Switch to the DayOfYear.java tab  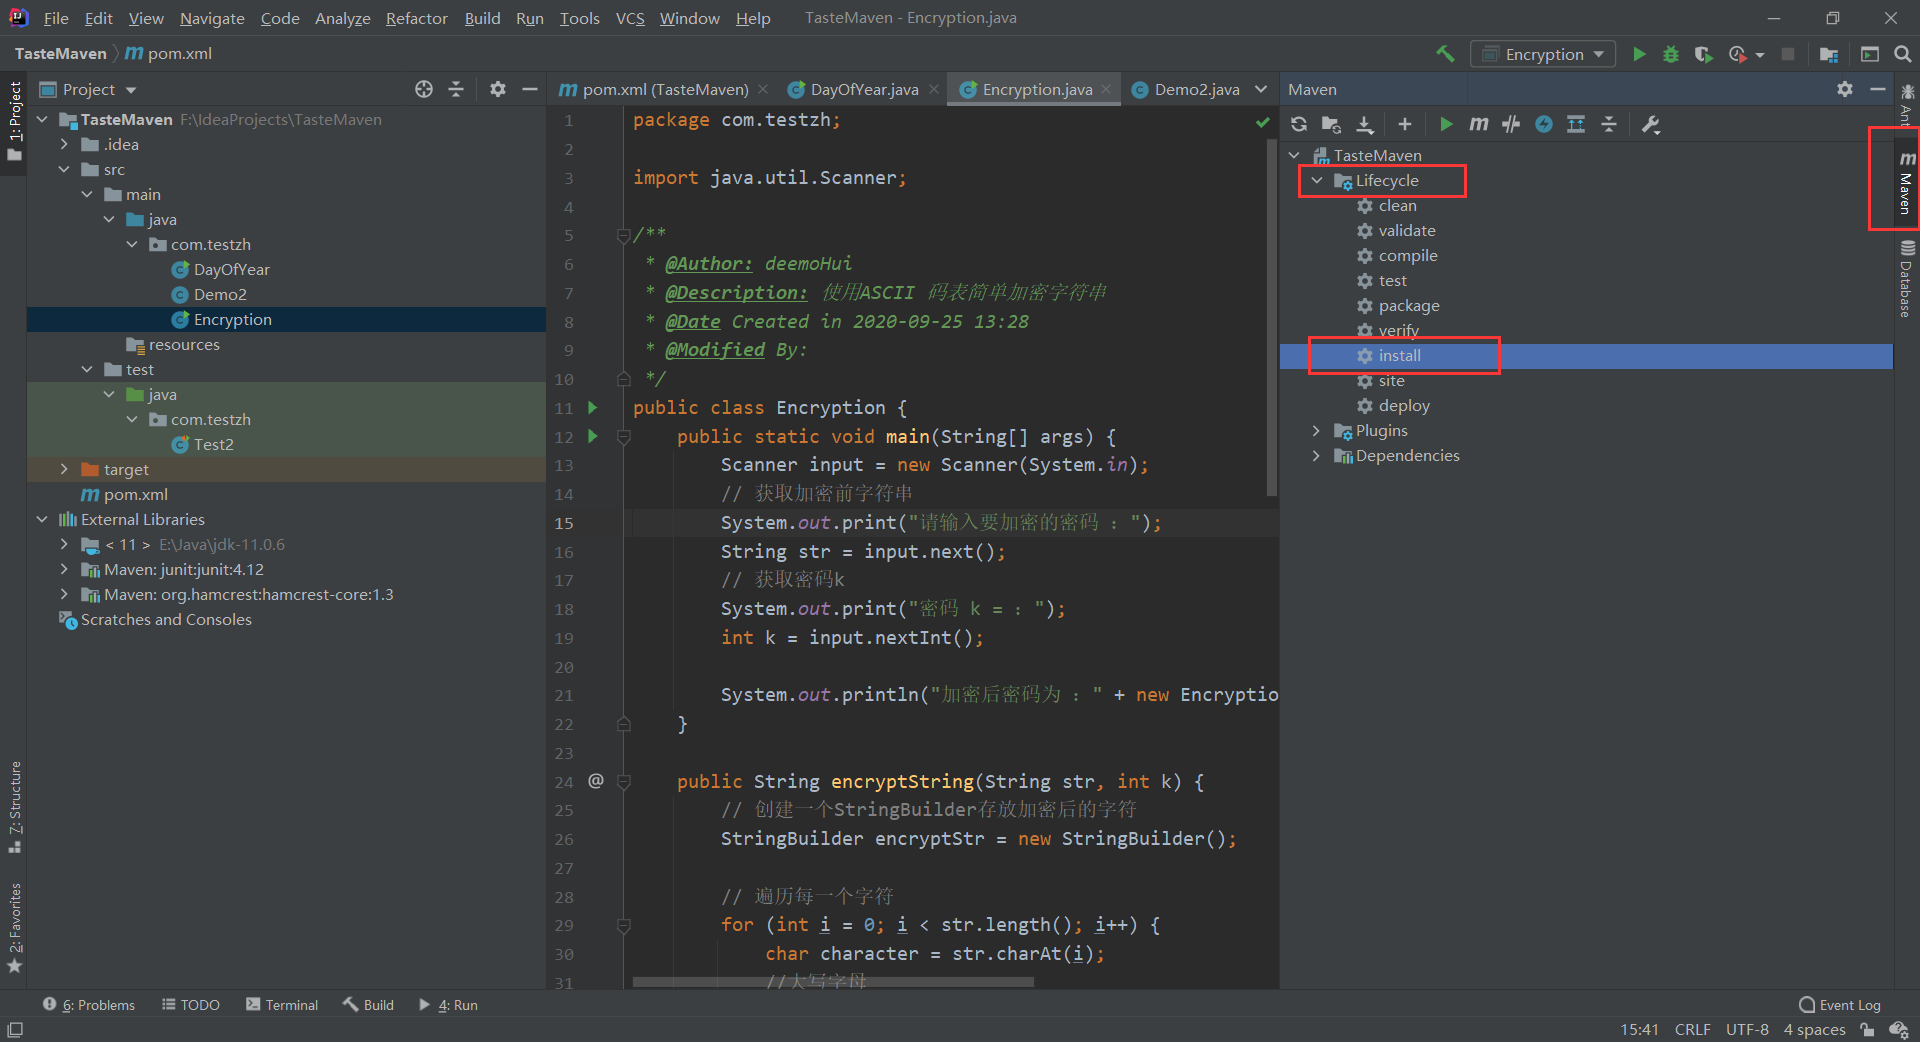pyautogui.click(x=863, y=90)
